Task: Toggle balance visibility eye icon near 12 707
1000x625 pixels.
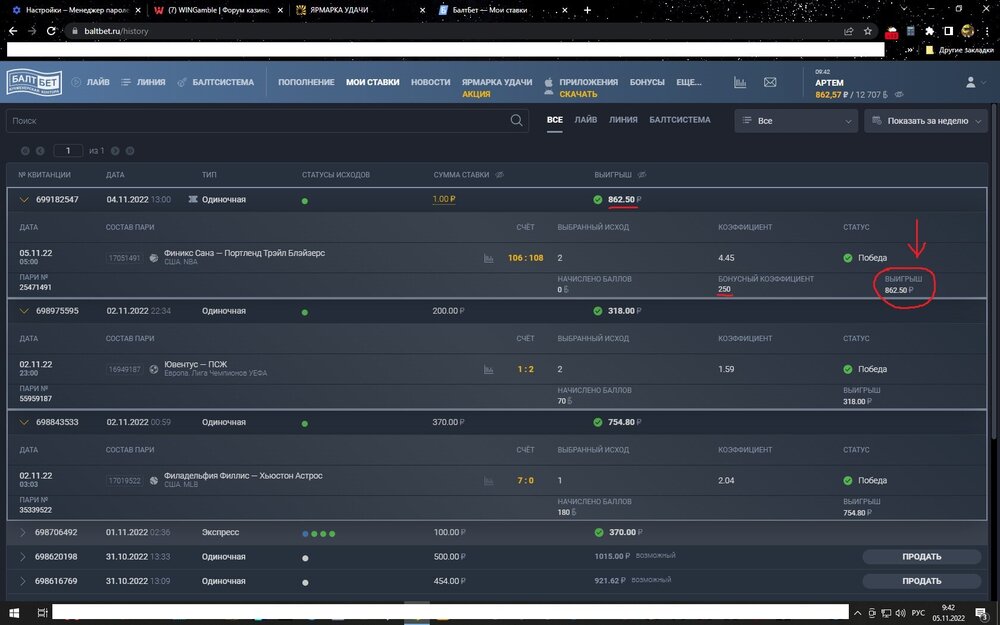Action: [898, 94]
